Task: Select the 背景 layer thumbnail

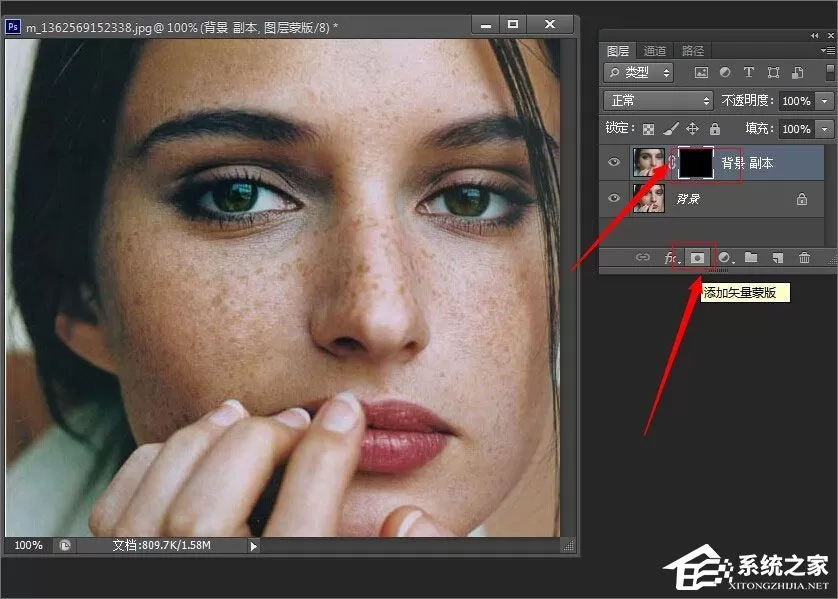Action: [649, 198]
